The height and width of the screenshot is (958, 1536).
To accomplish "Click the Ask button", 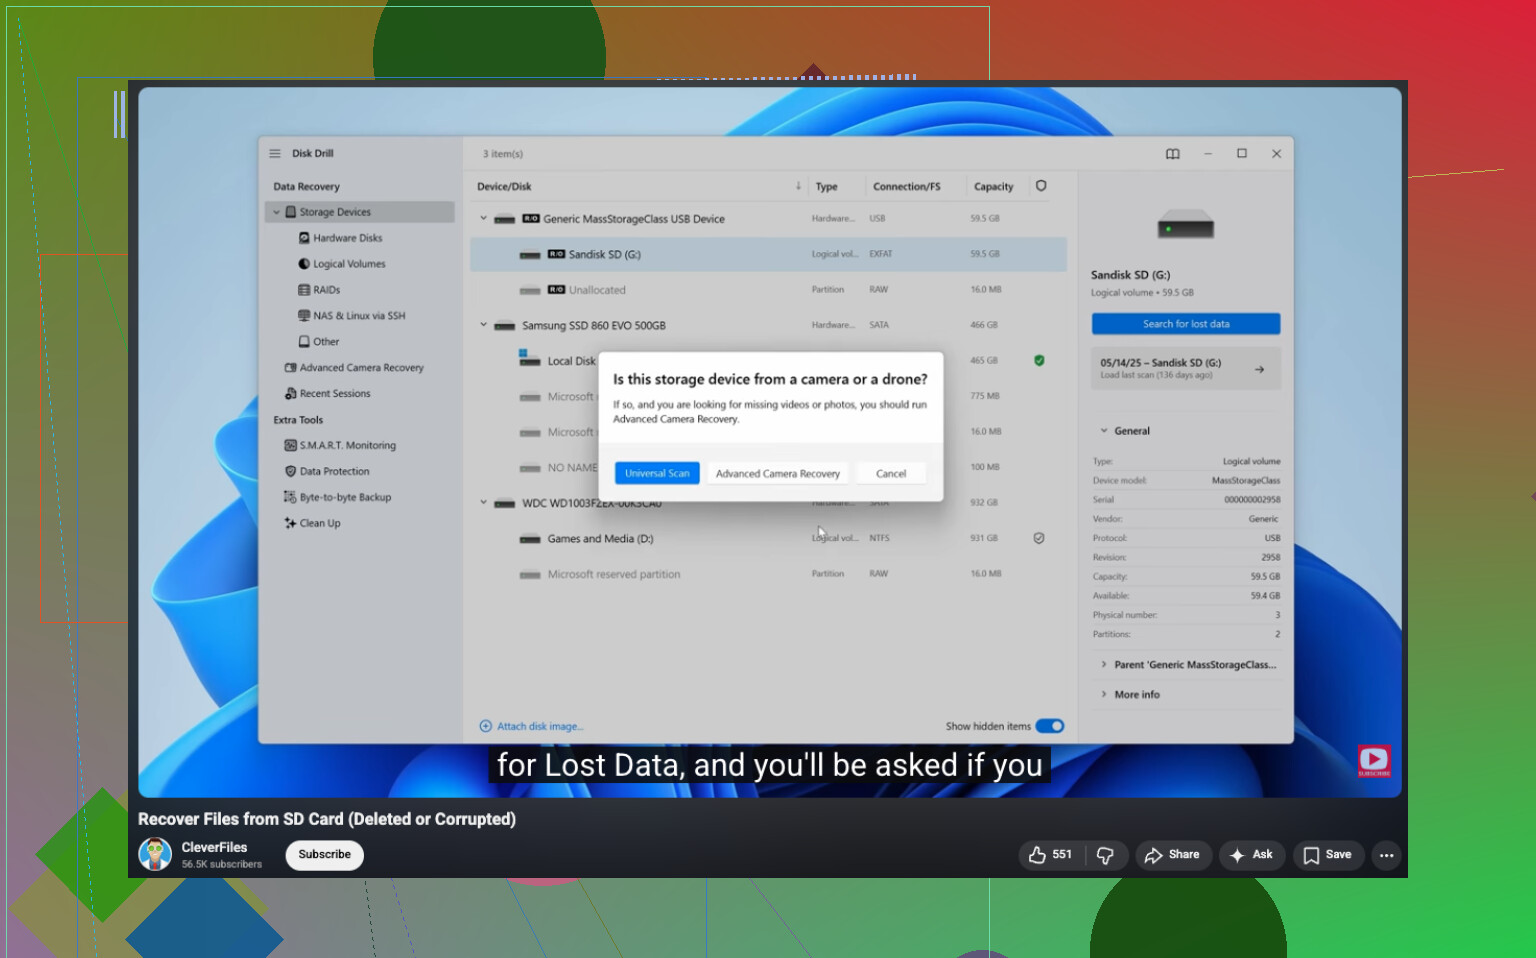I will [1252, 855].
